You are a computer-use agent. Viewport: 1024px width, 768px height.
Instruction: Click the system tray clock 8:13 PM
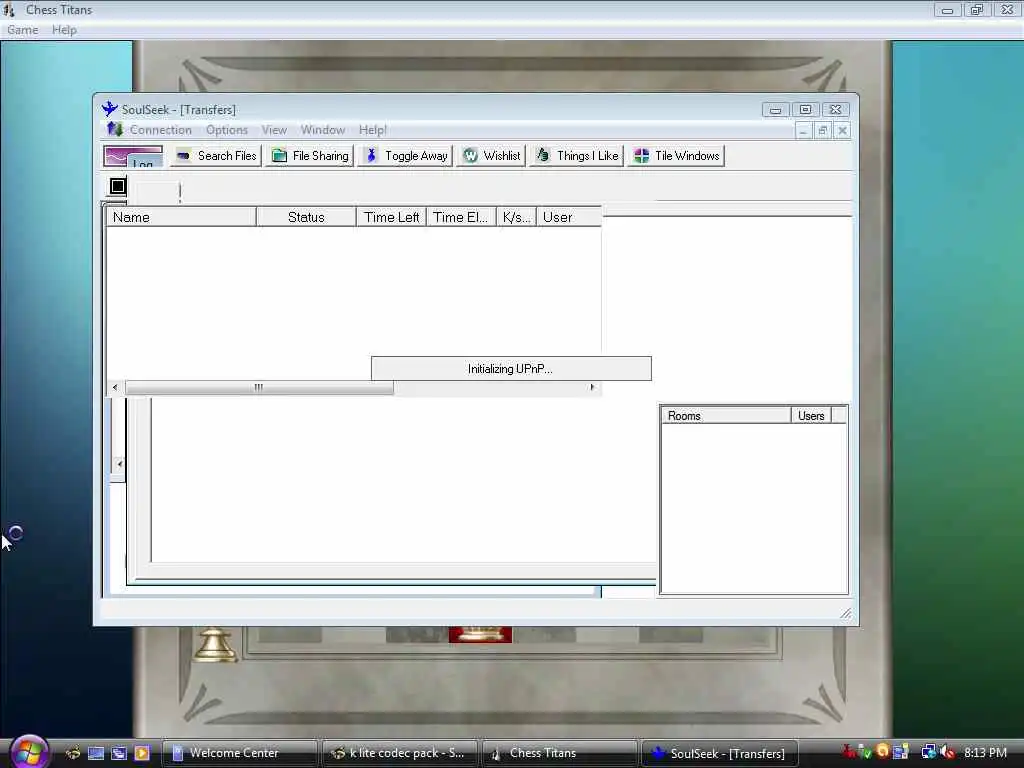tap(985, 753)
